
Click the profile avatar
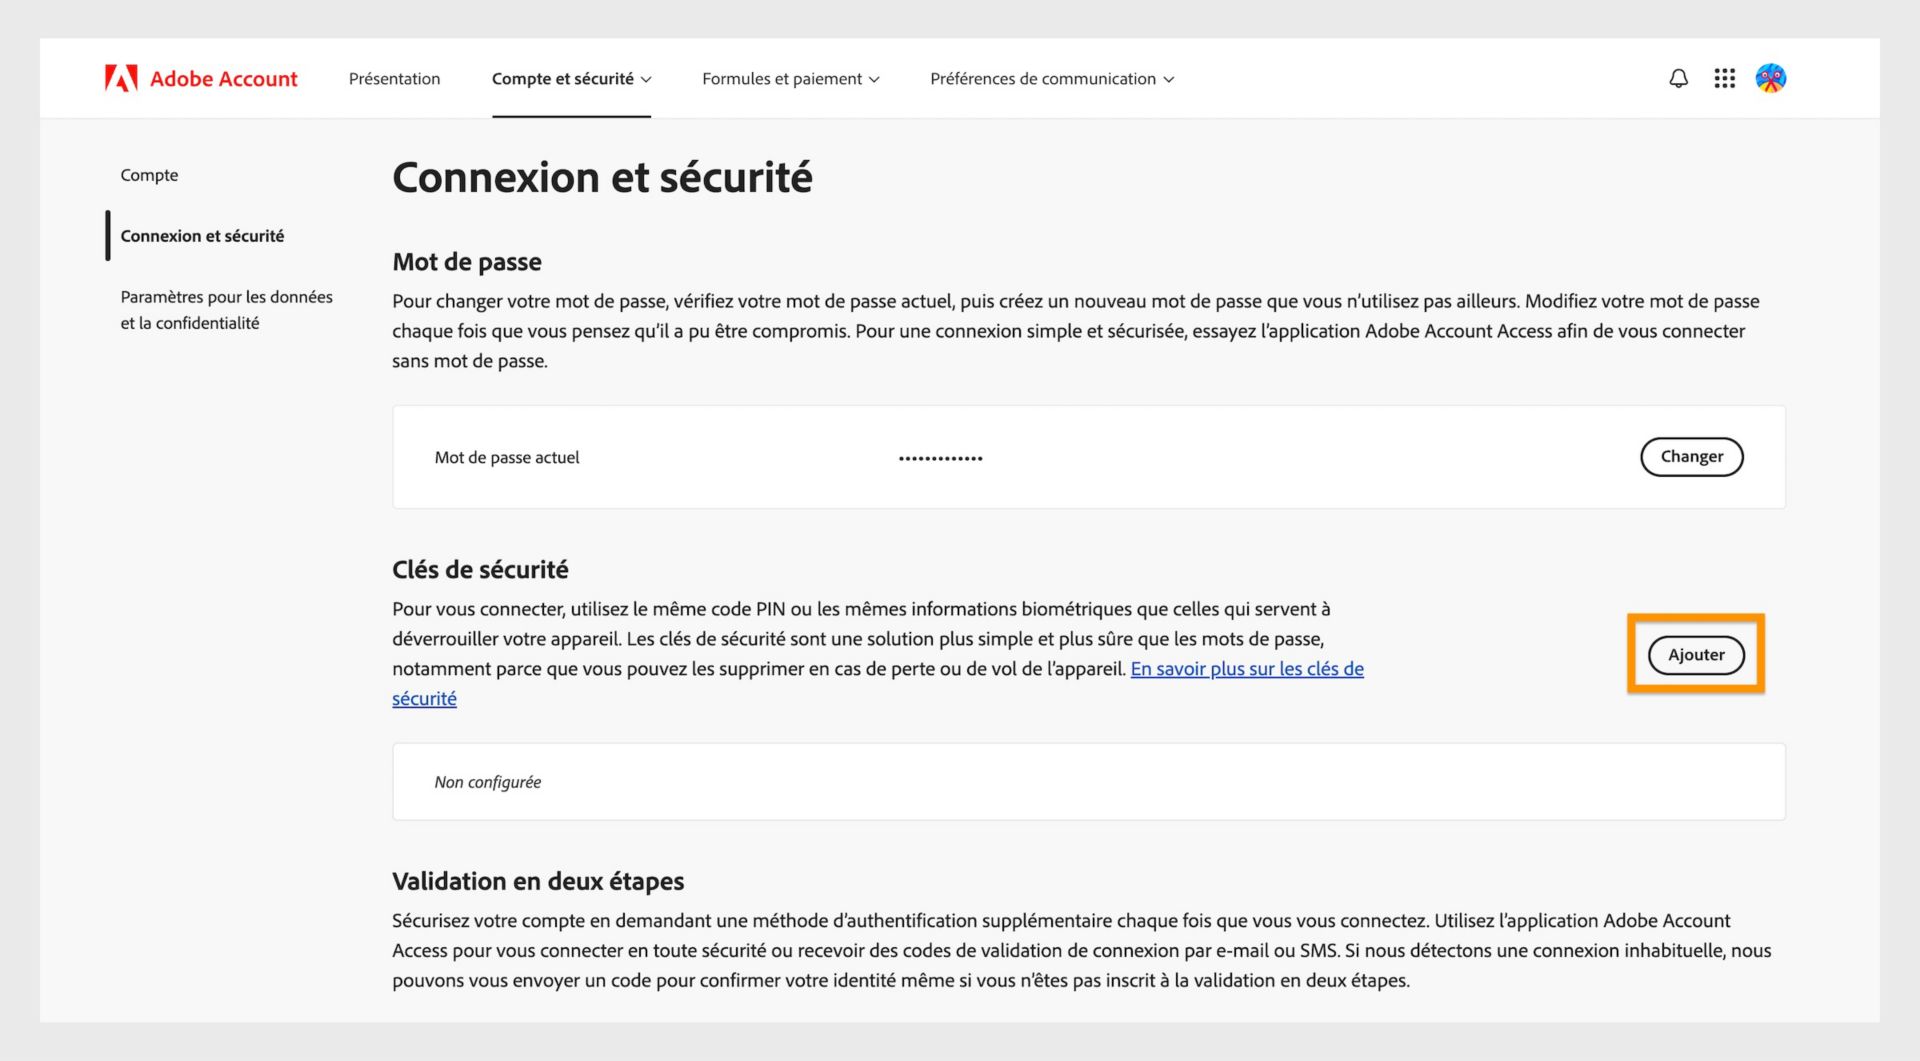coord(1771,78)
